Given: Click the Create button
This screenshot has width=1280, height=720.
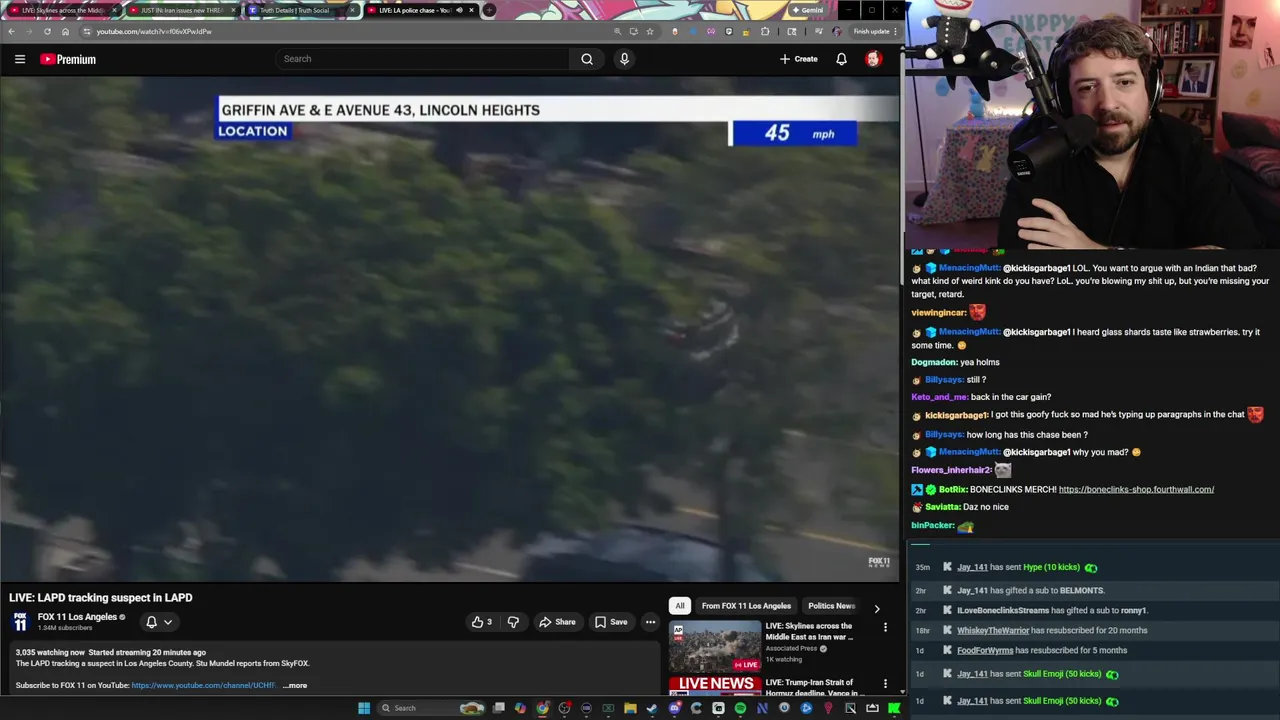Looking at the screenshot, I should point(799,59).
